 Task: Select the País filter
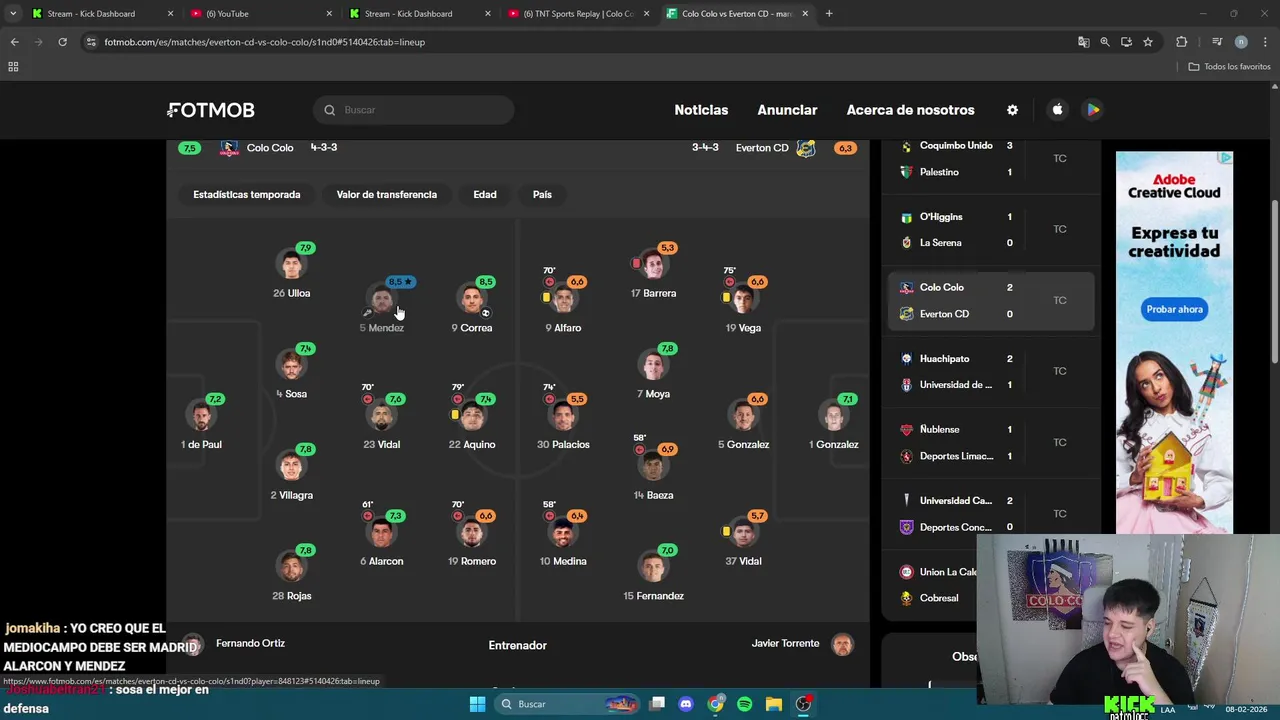pyautogui.click(x=542, y=195)
